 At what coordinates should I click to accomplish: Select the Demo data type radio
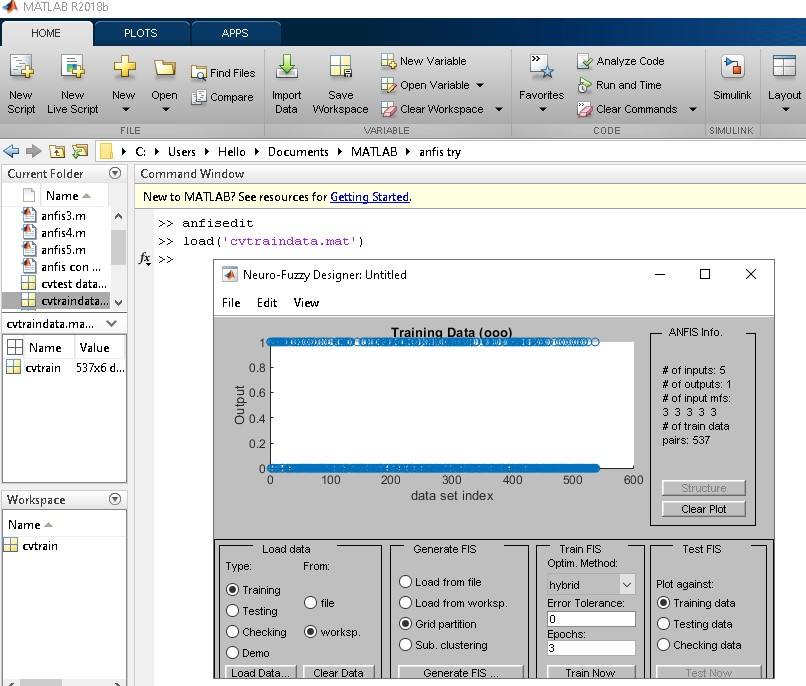coord(232,653)
